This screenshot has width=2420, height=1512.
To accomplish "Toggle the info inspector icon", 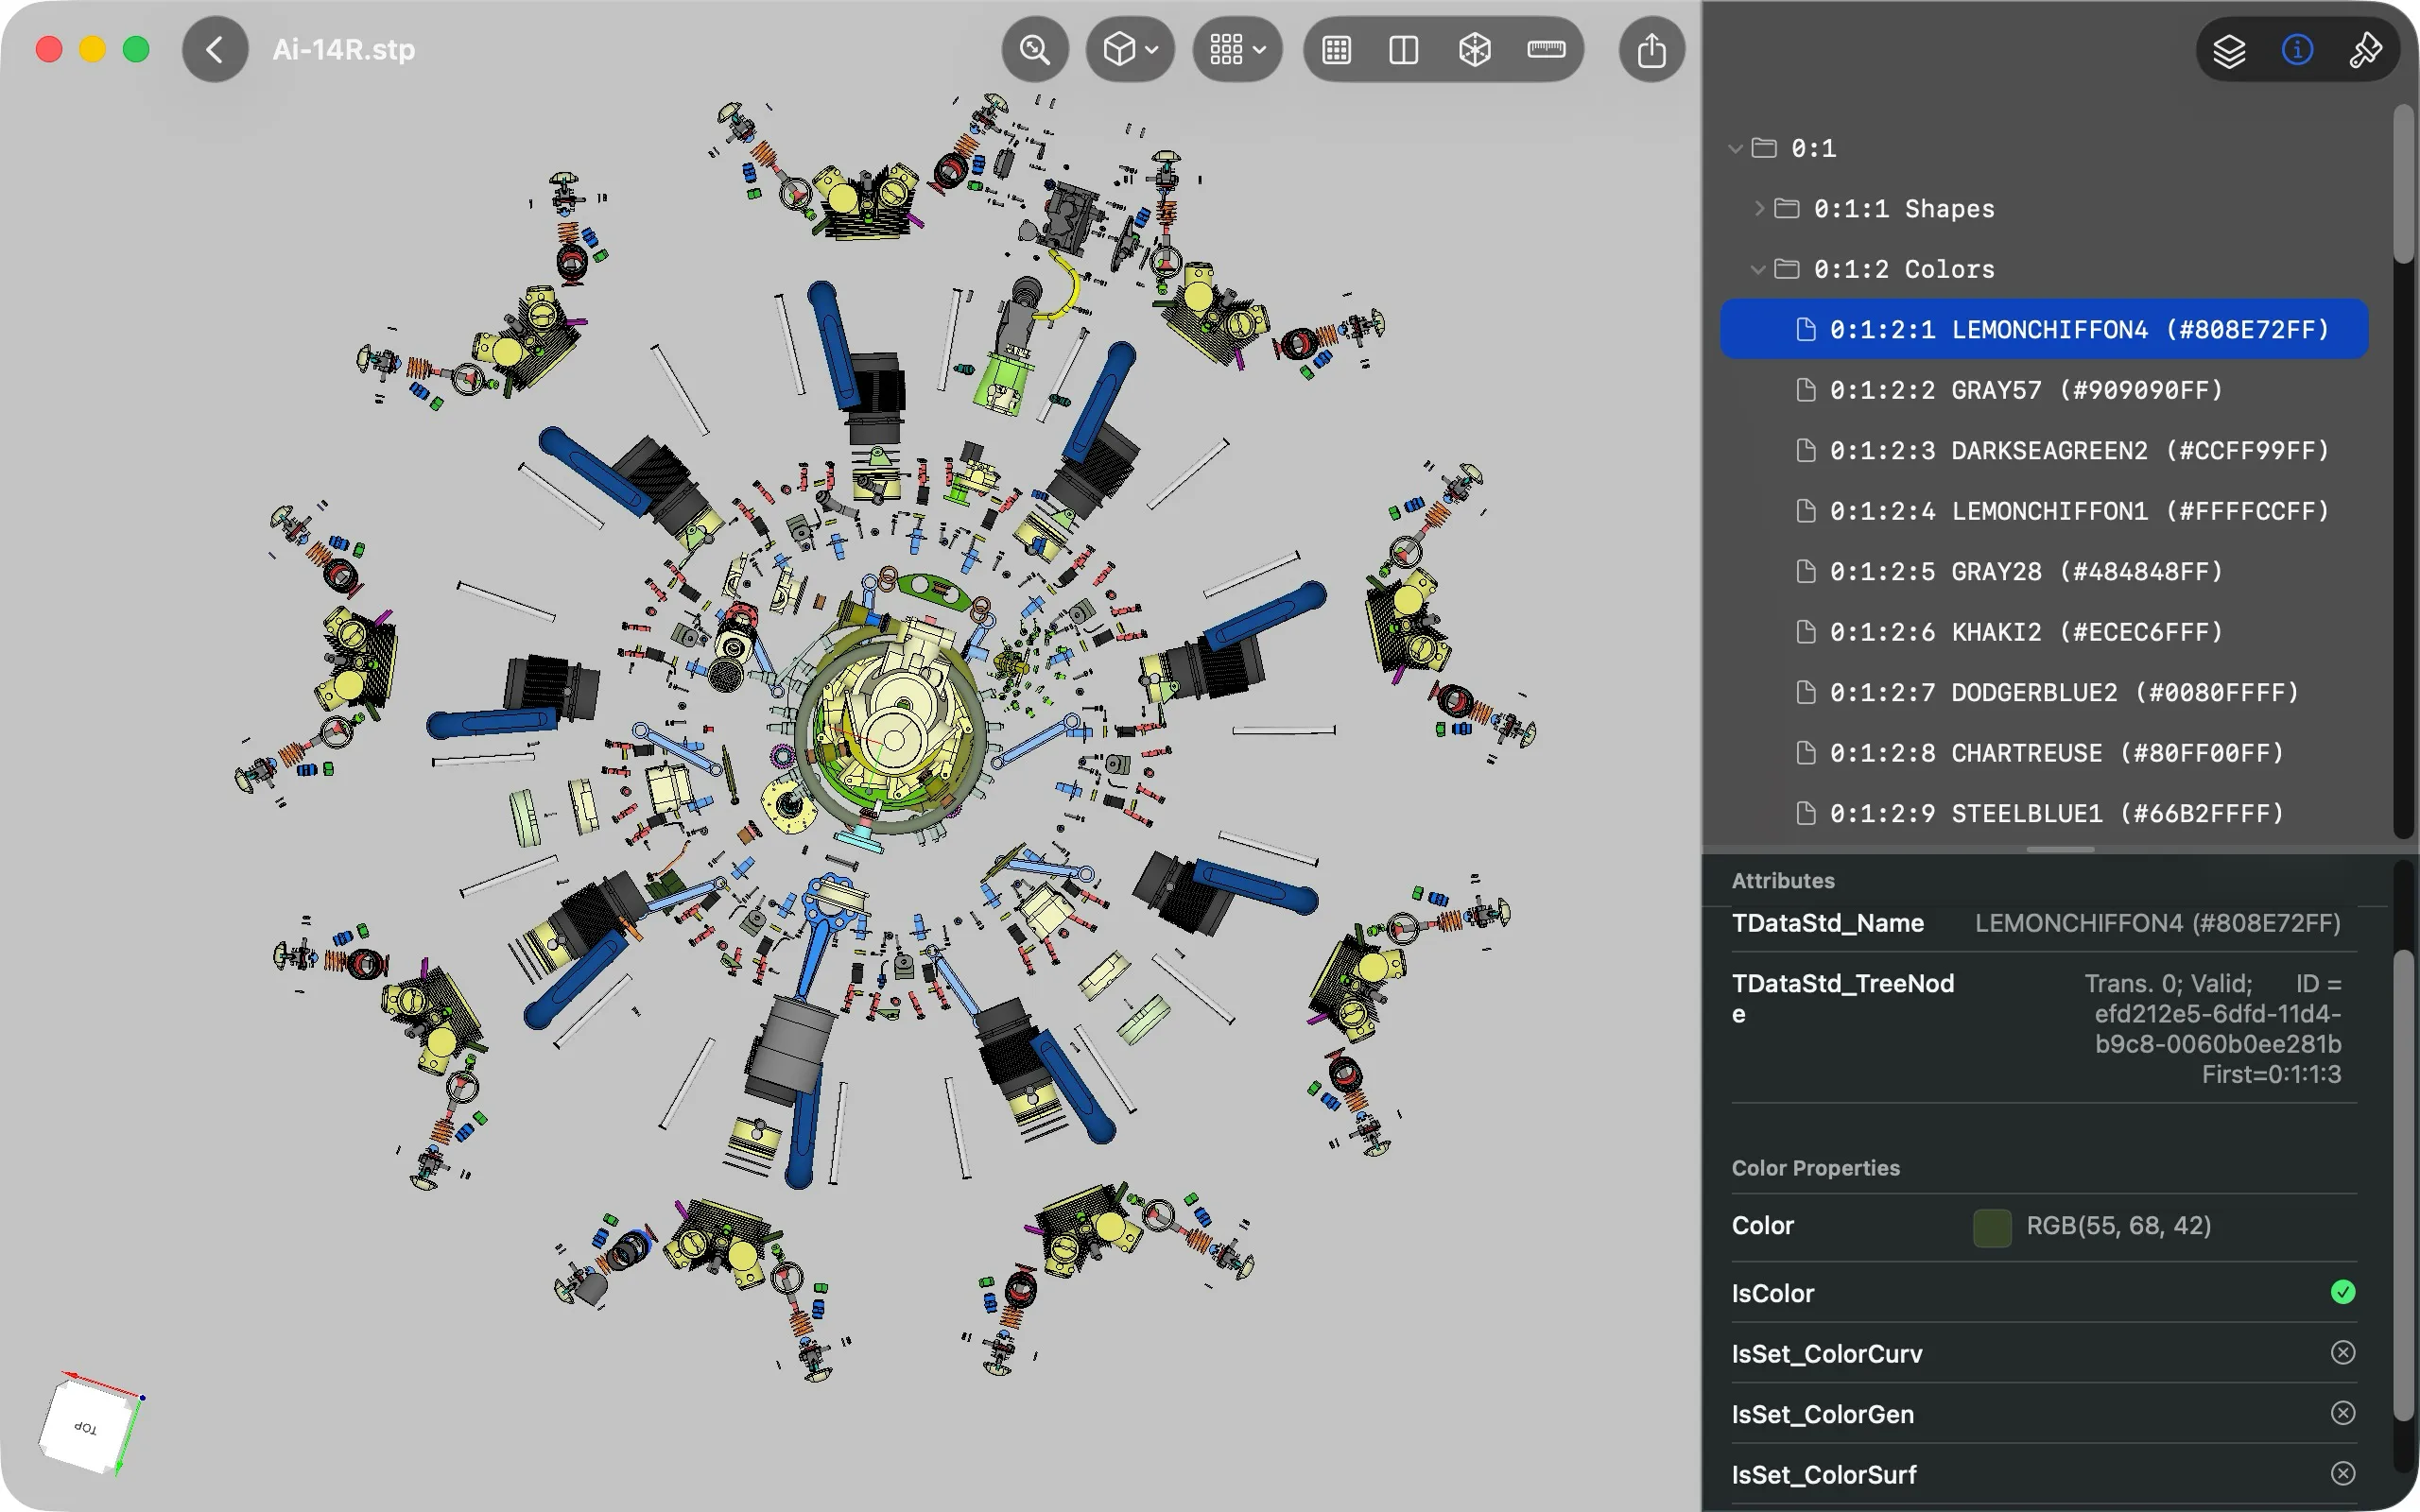I will coord(2297,50).
